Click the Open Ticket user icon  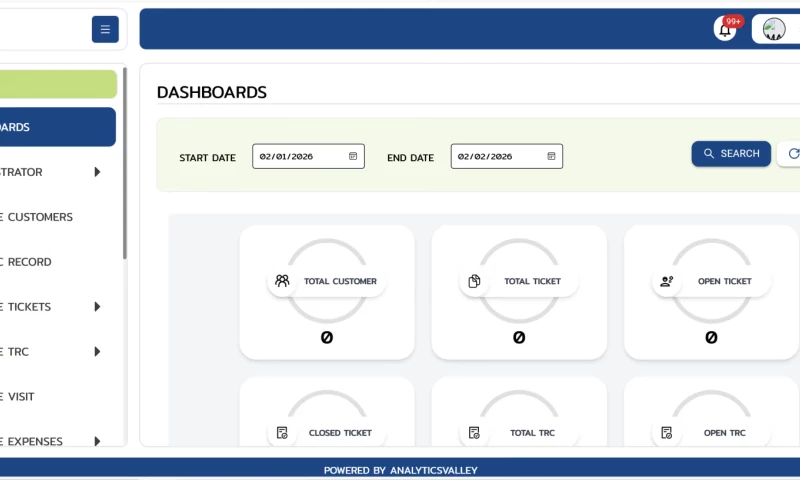click(666, 281)
